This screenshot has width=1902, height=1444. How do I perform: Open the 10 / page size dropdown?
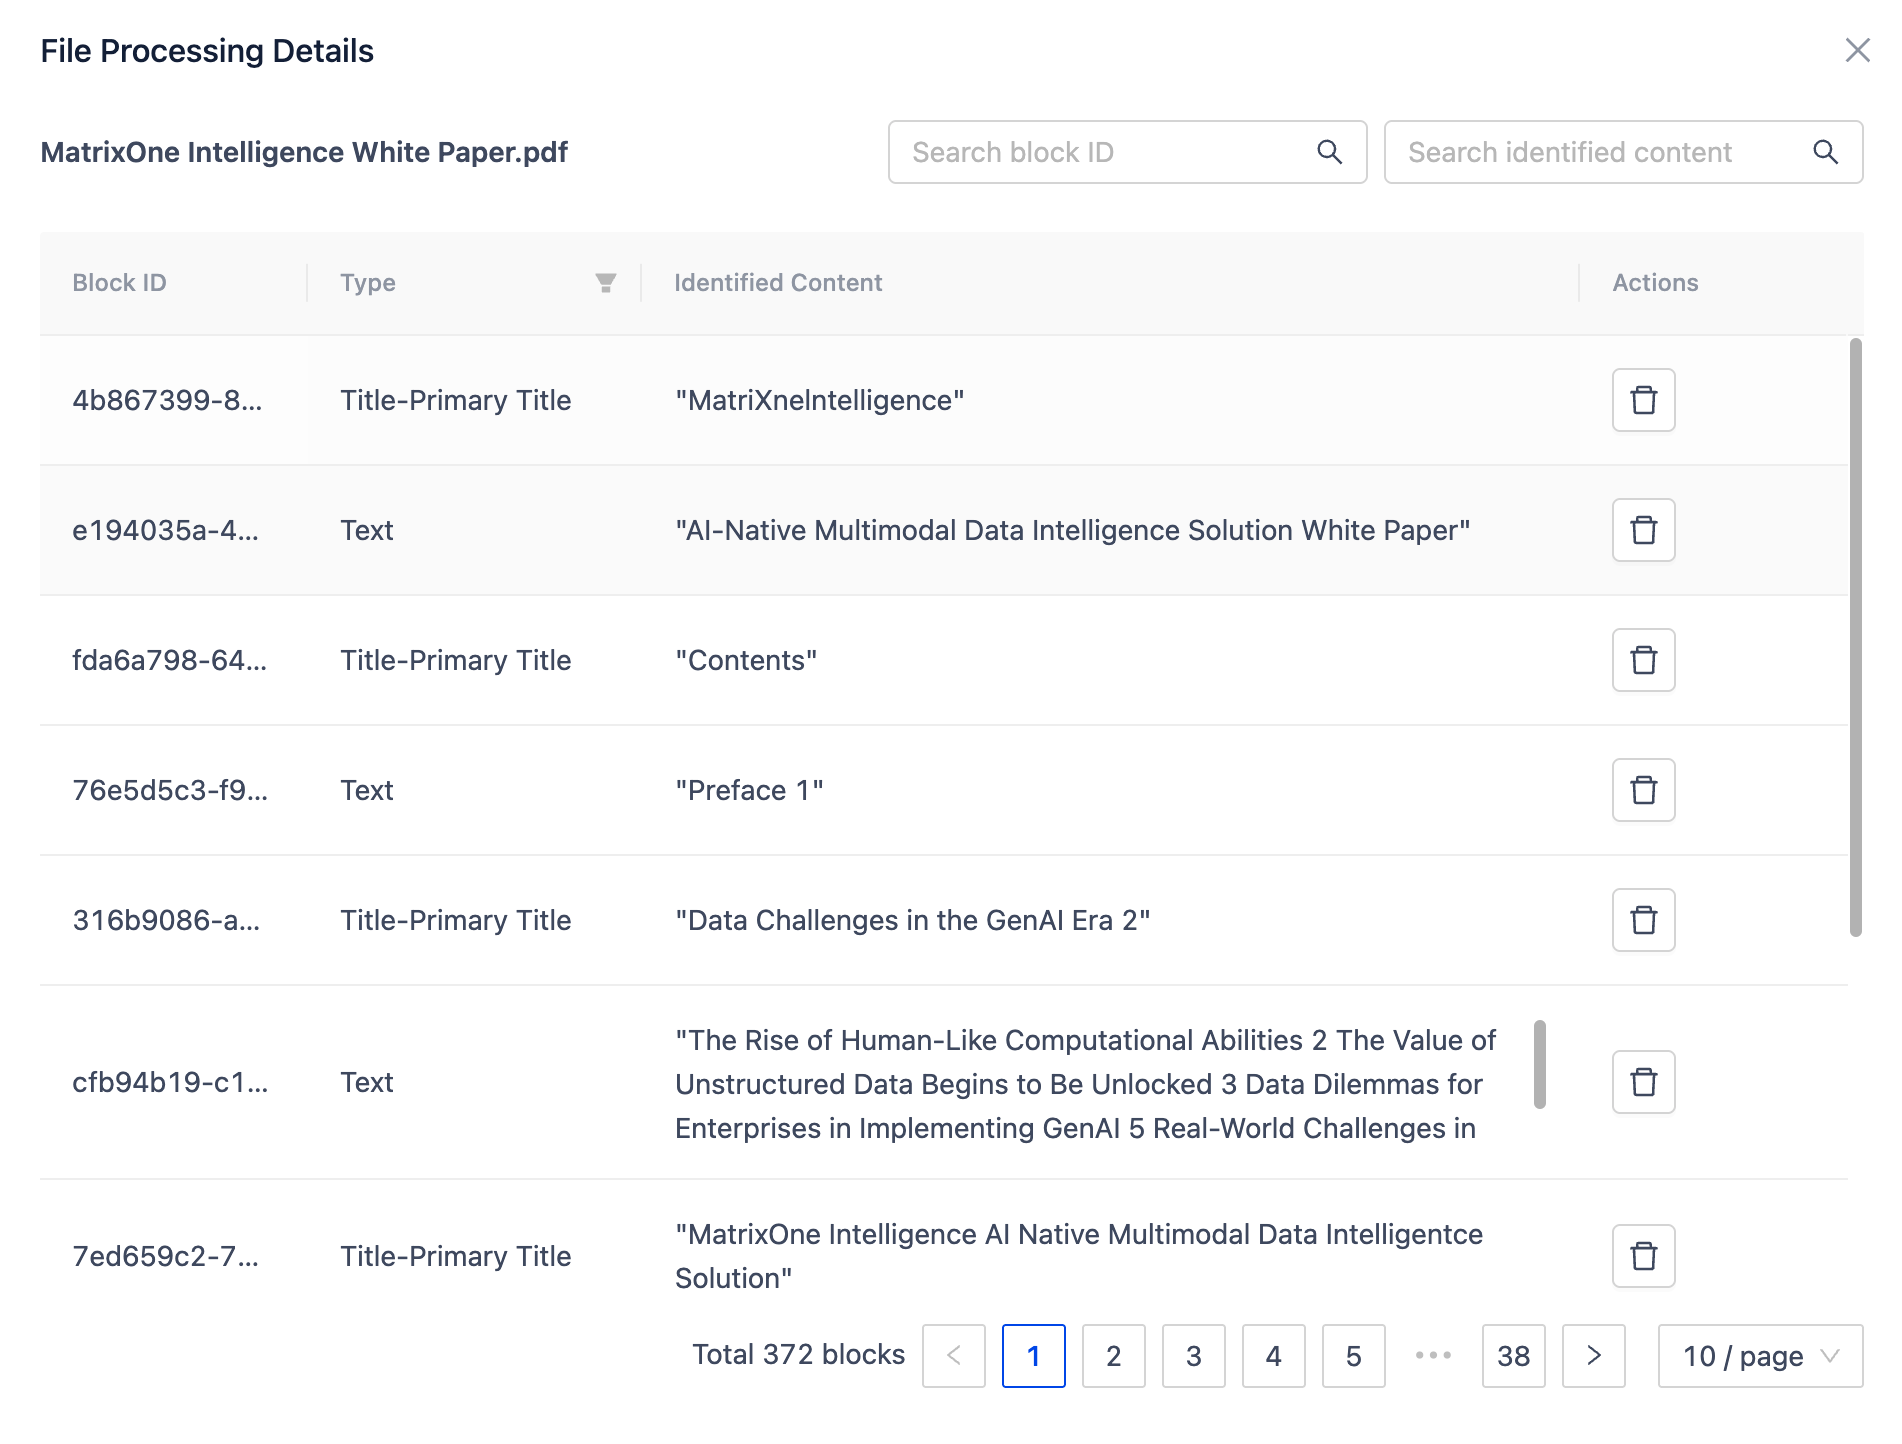tap(1760, 1356)
